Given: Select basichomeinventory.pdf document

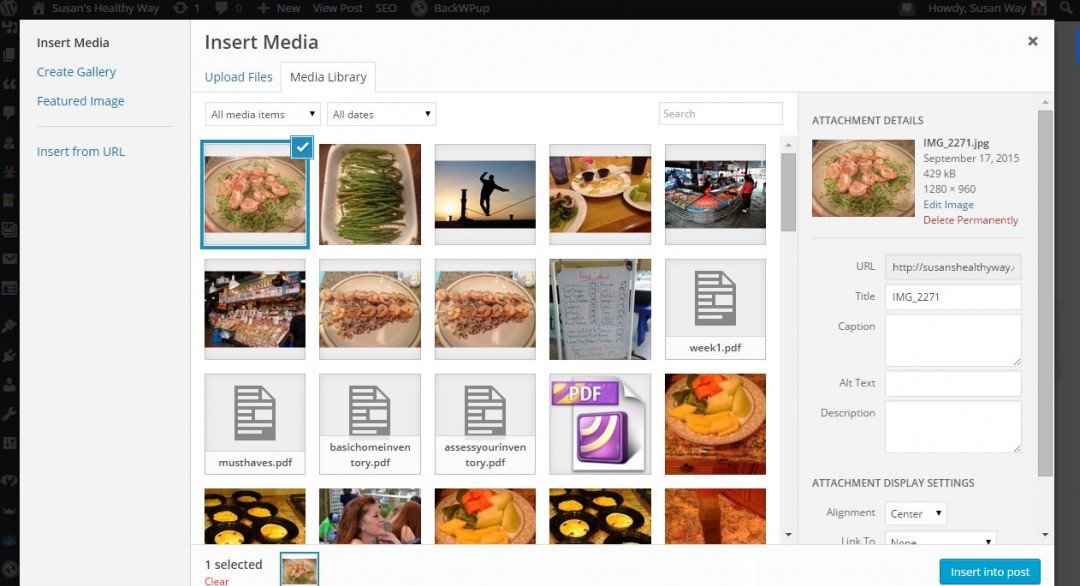Looking at the screenshot, I should [370, 424].
